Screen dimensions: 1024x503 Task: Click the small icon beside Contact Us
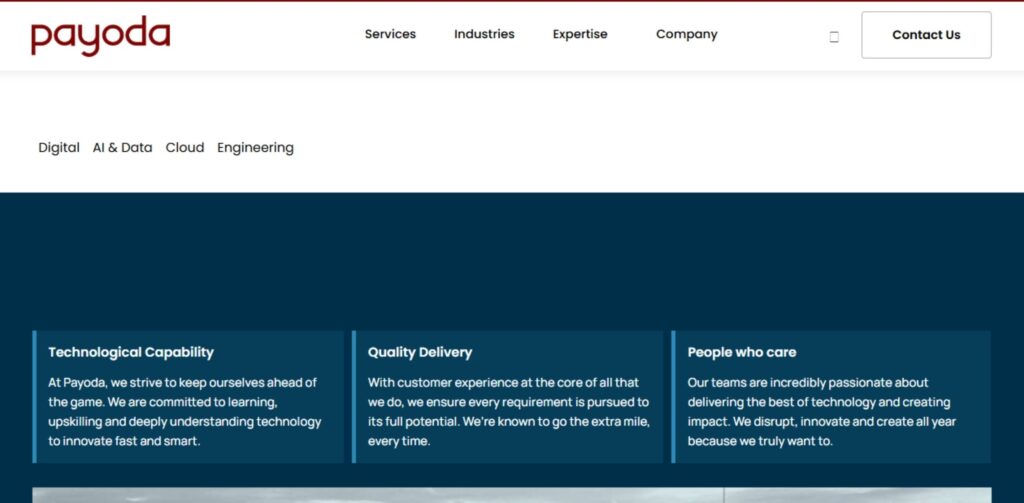[834, 37]
